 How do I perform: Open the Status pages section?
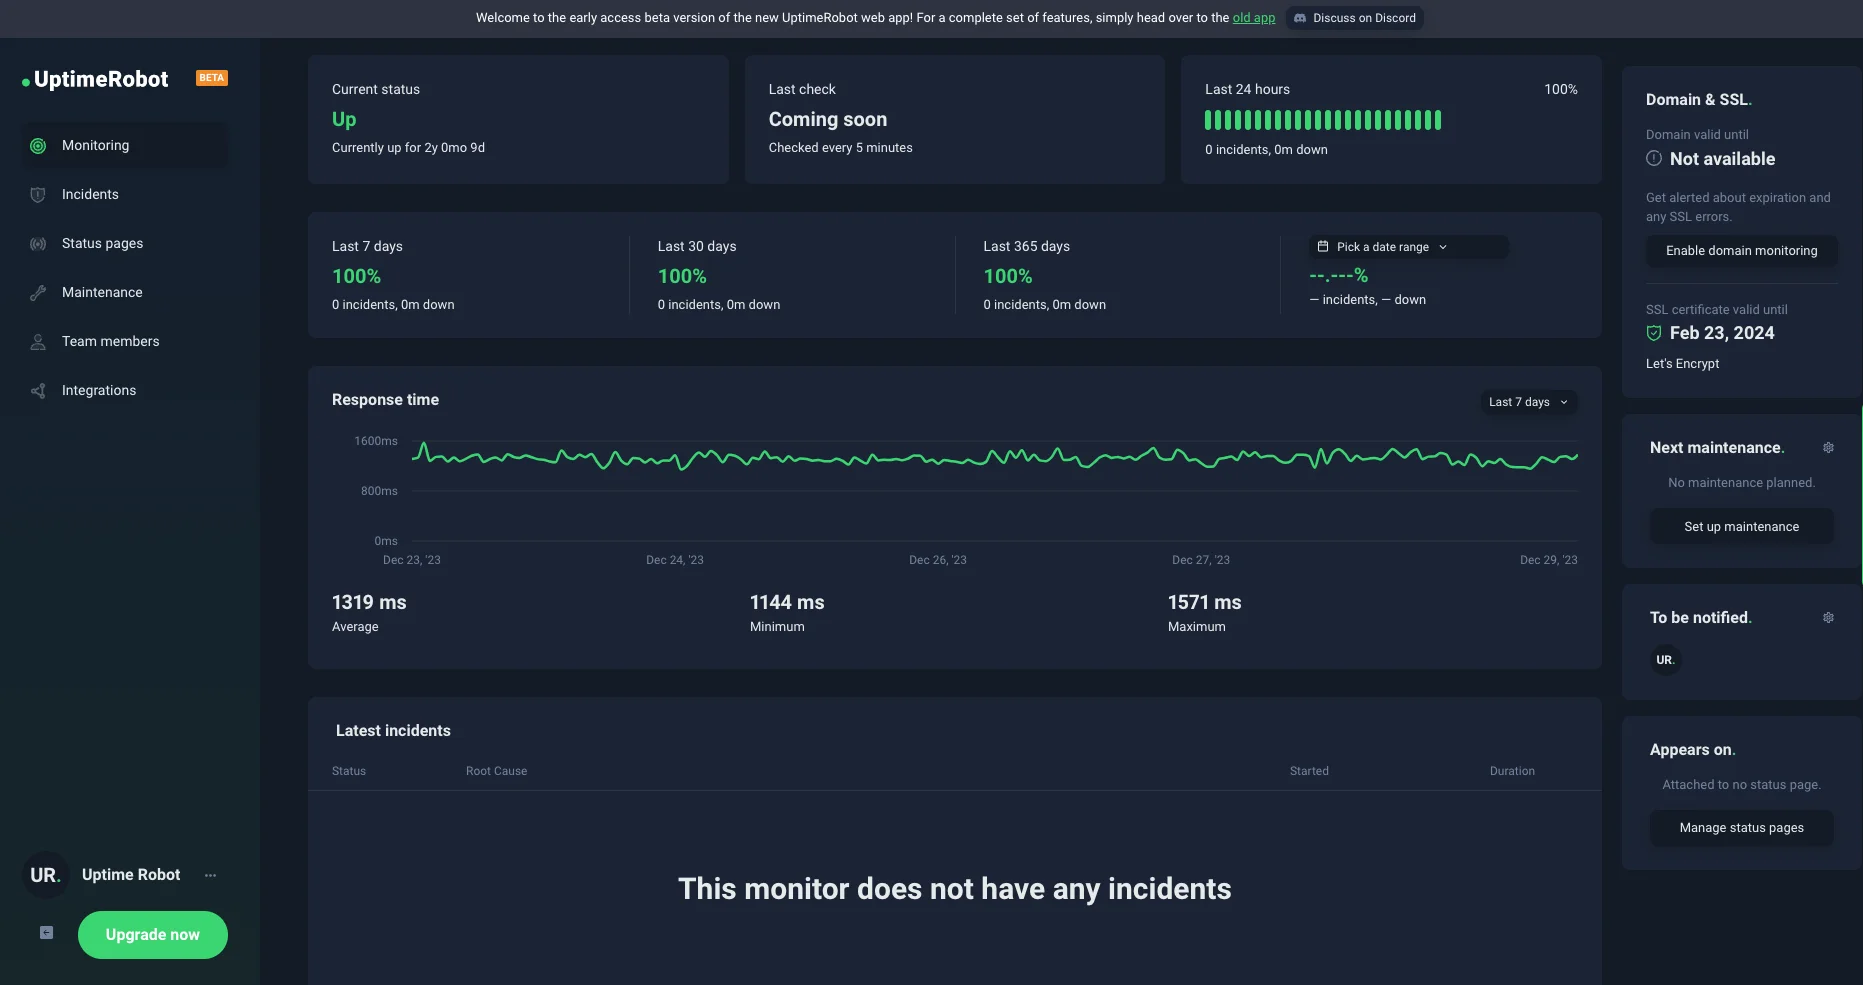point(101,243)
